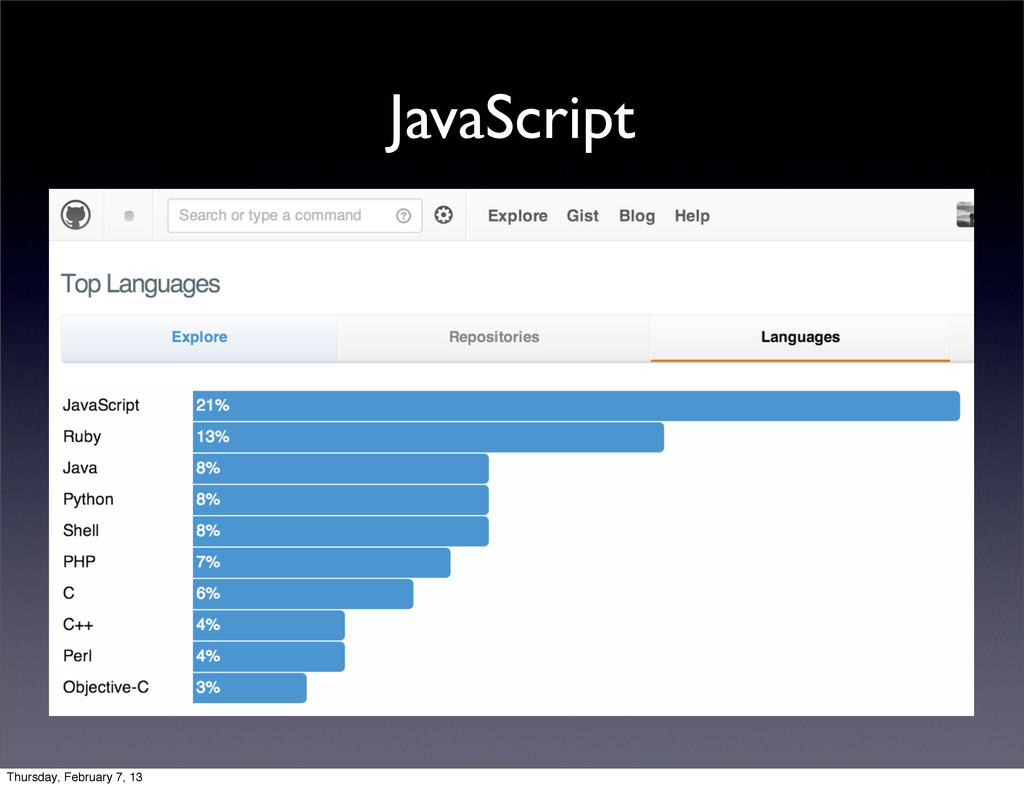Click the user avatar thumbnail
The image size is (1024, 788).
tap(965, 215)
